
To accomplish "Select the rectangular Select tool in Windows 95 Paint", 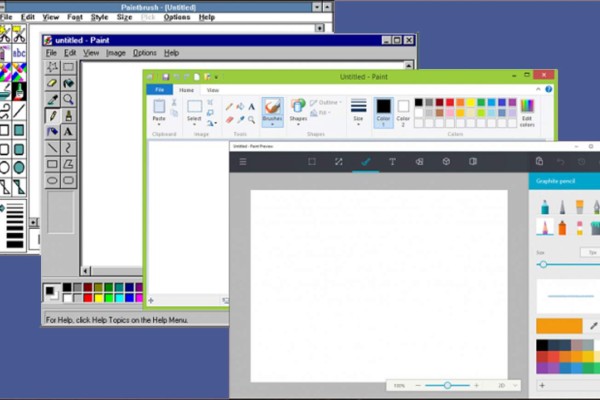I will click(x=68, y=67).
